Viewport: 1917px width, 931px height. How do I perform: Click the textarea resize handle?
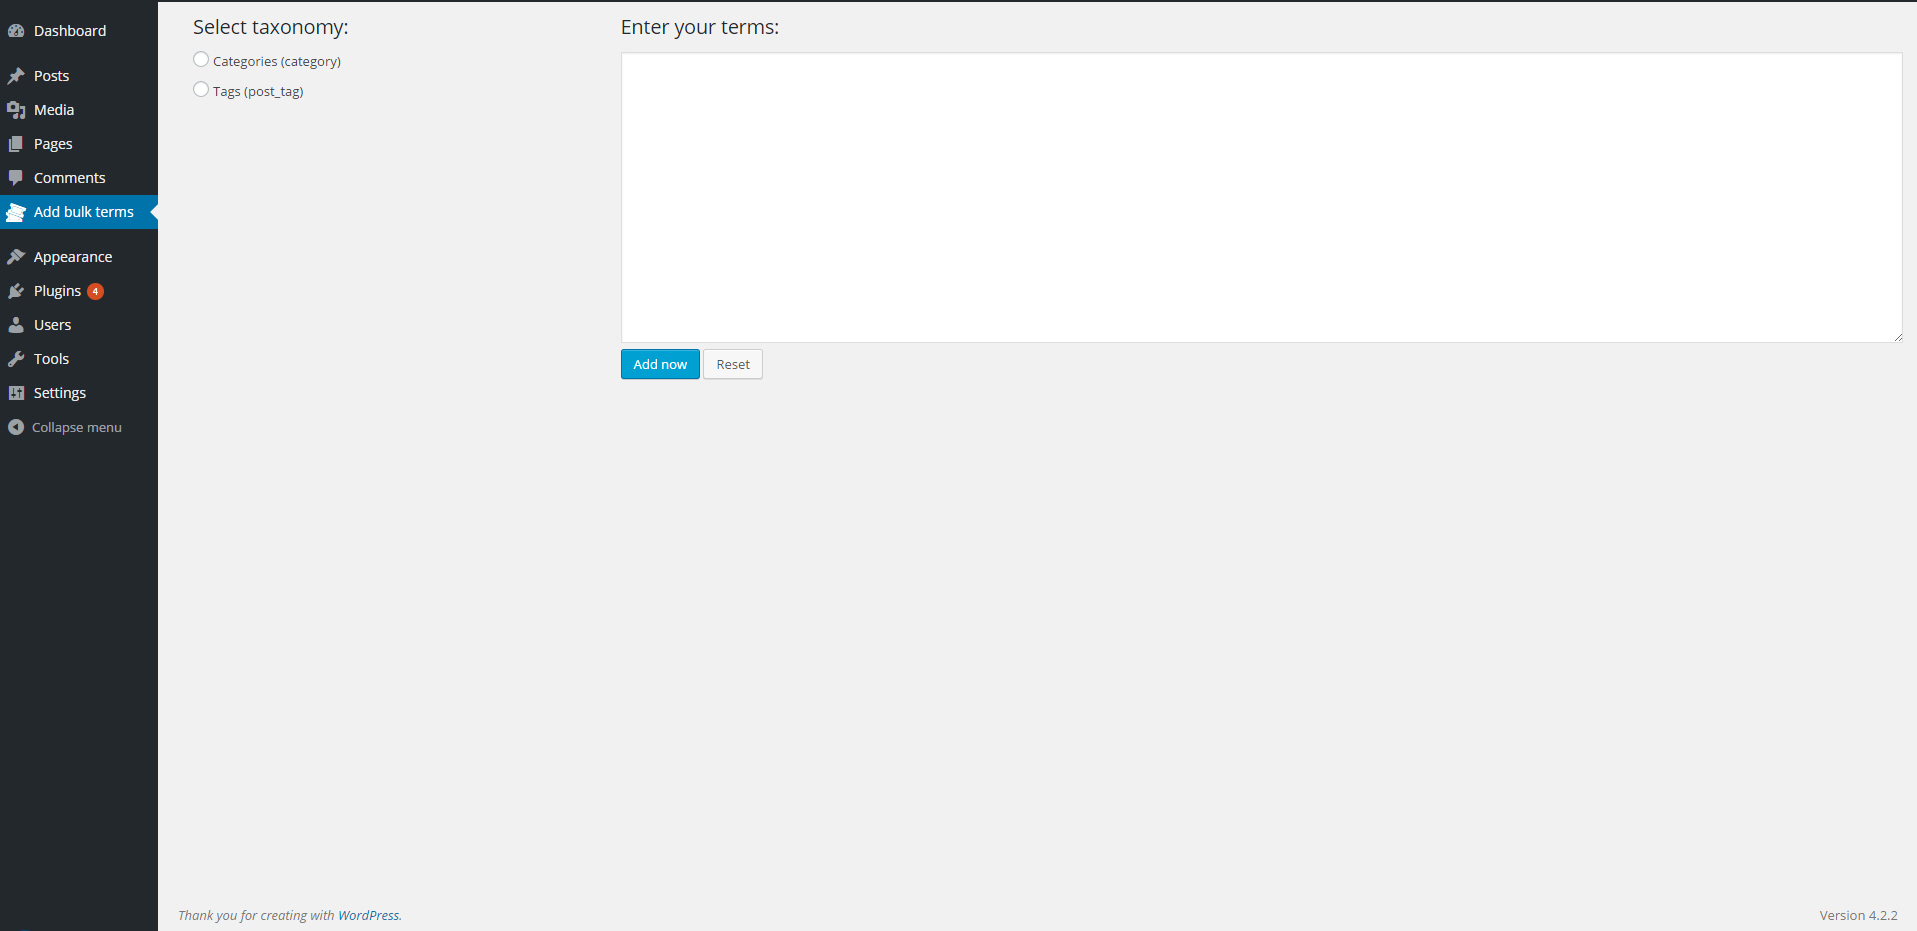[1896, 337]
